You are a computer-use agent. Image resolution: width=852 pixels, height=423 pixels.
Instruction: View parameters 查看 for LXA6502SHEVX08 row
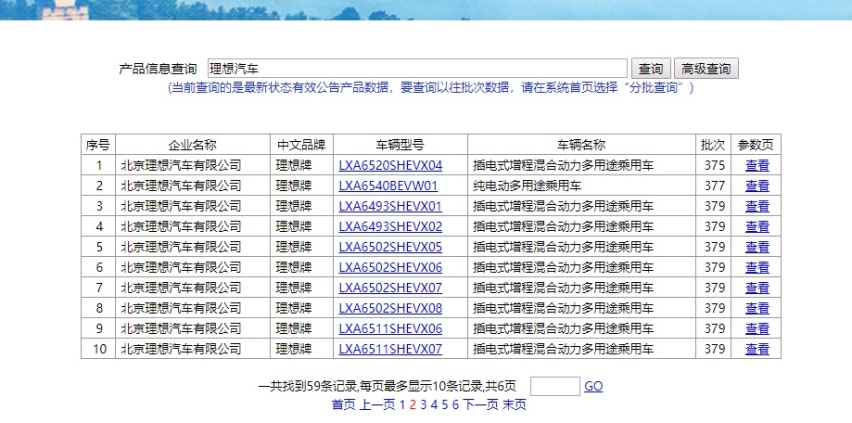click(757, 308)
